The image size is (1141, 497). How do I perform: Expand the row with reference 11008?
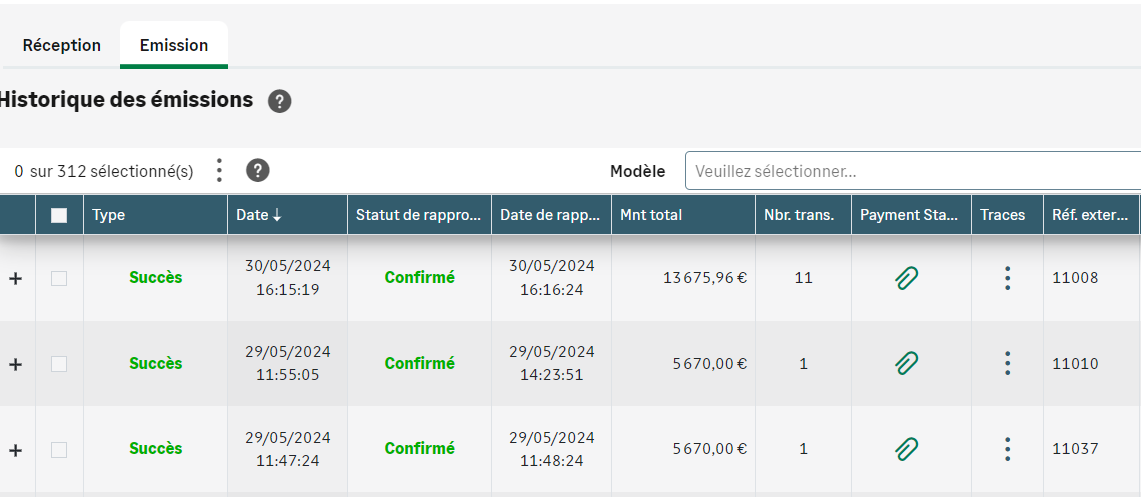coord(15,279)
